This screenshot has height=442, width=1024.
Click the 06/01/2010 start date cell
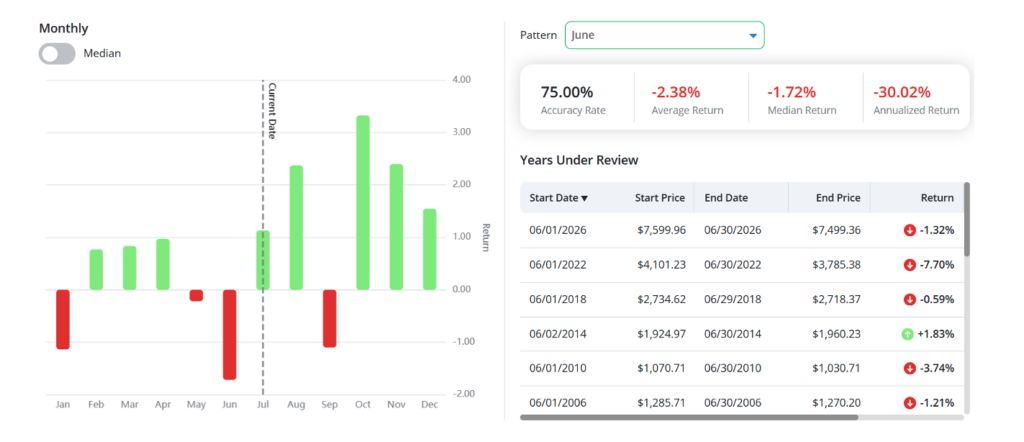(x=558, y=368)
